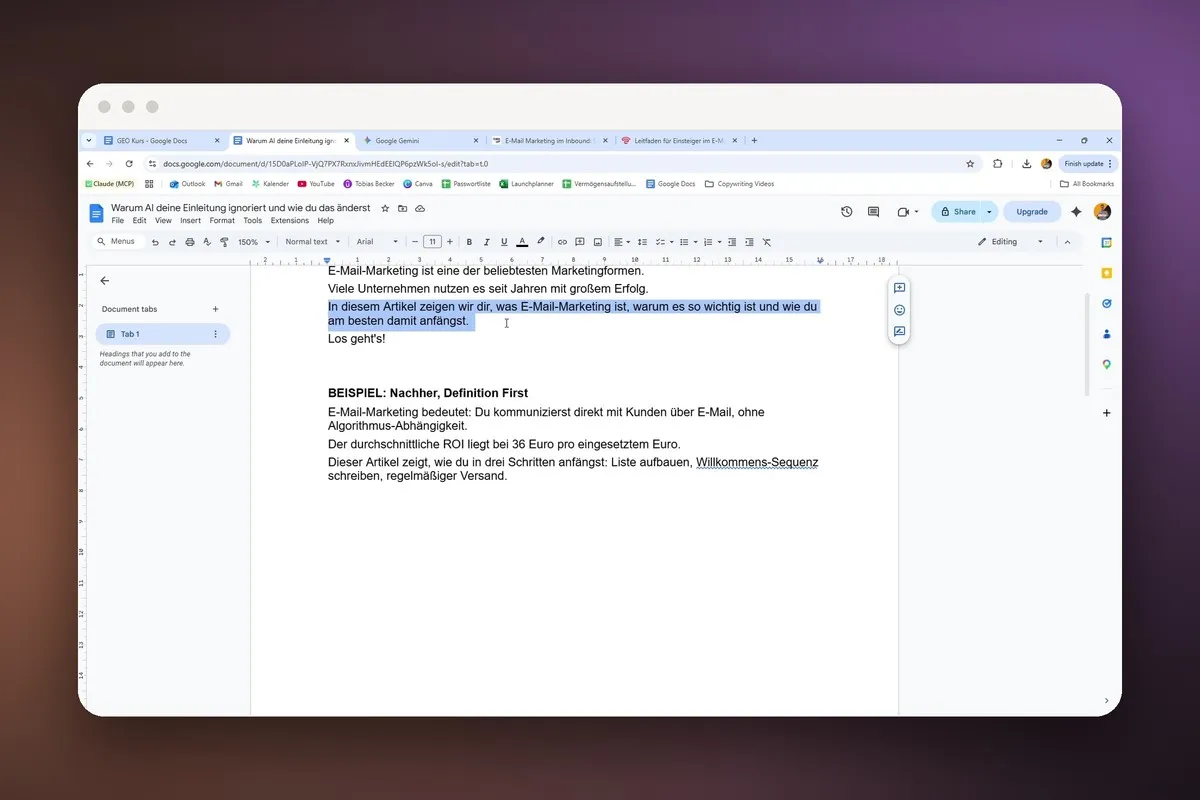Toggle underline formatting
Viewport: 1200px width, 800px height.
[x=503, y=242]
